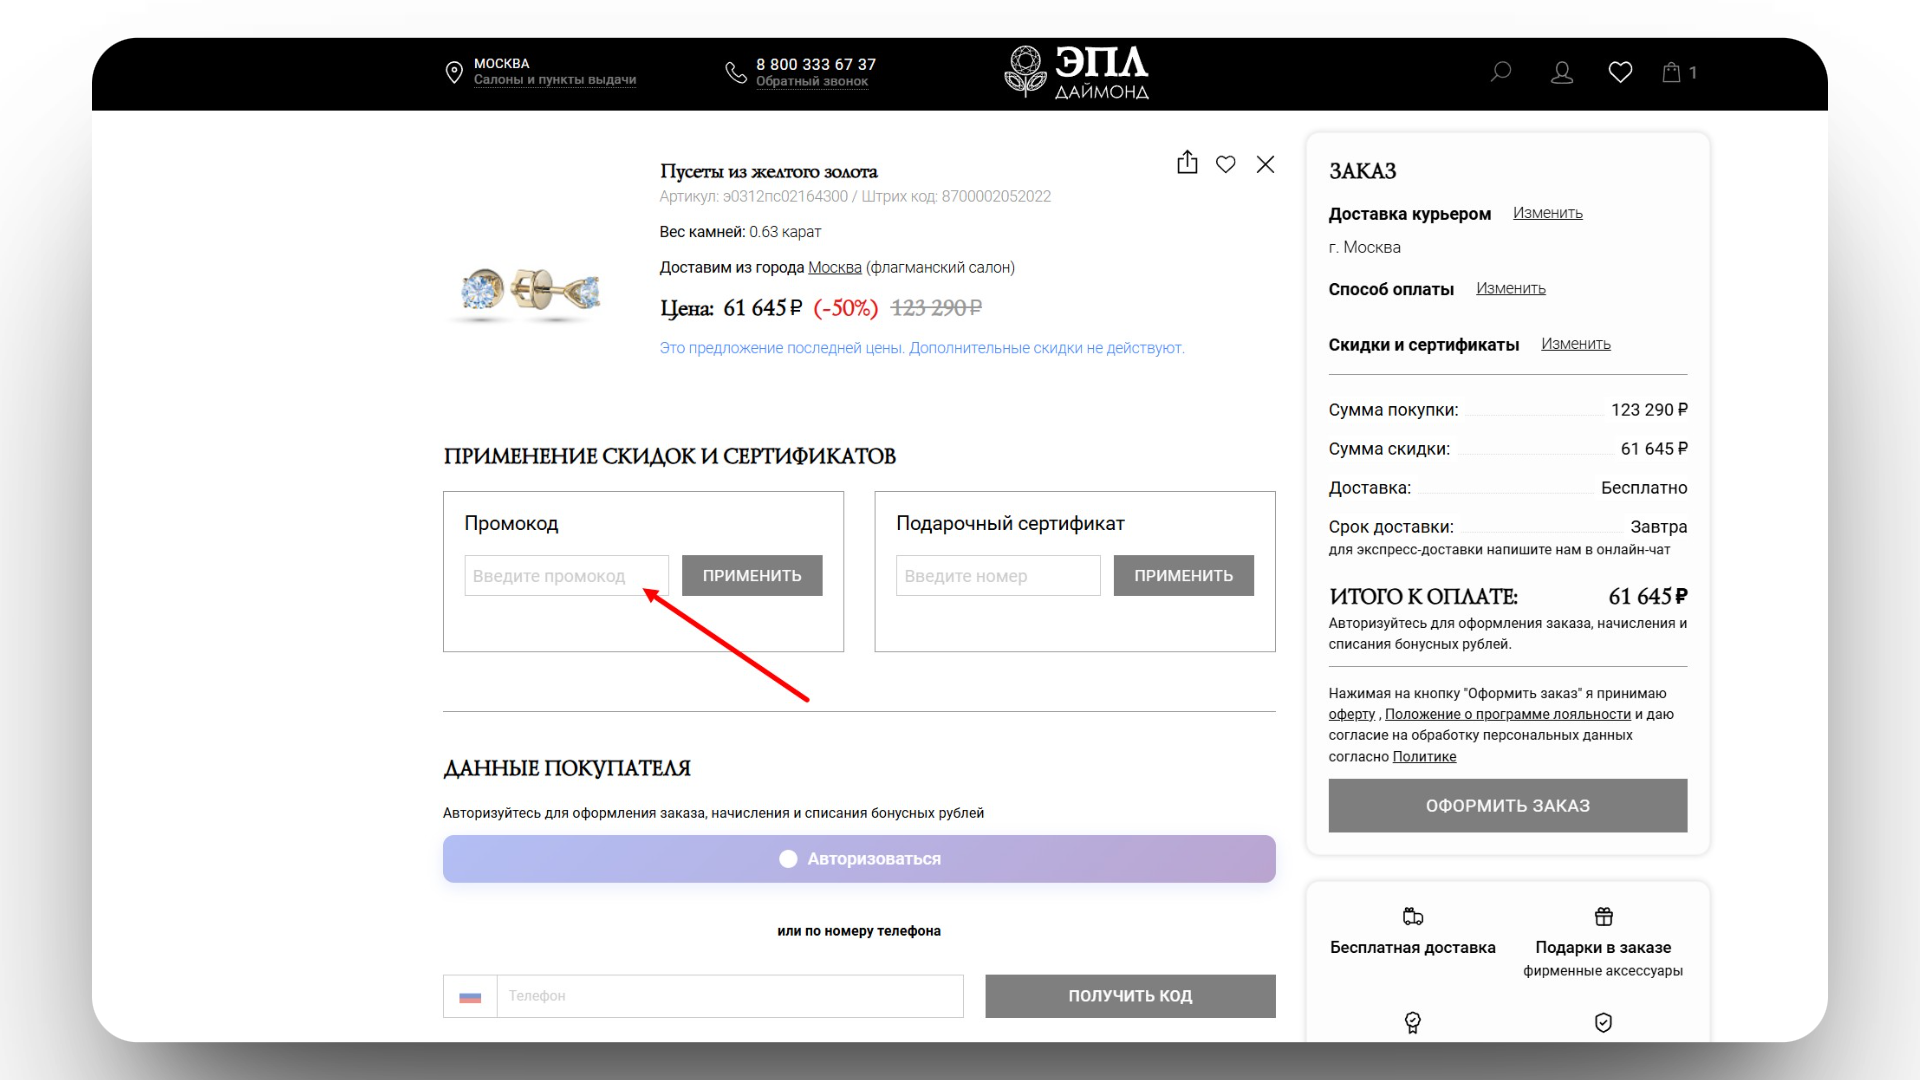Open the account profile icon
The image size is (1920, 1080).
pos(1561,71)
